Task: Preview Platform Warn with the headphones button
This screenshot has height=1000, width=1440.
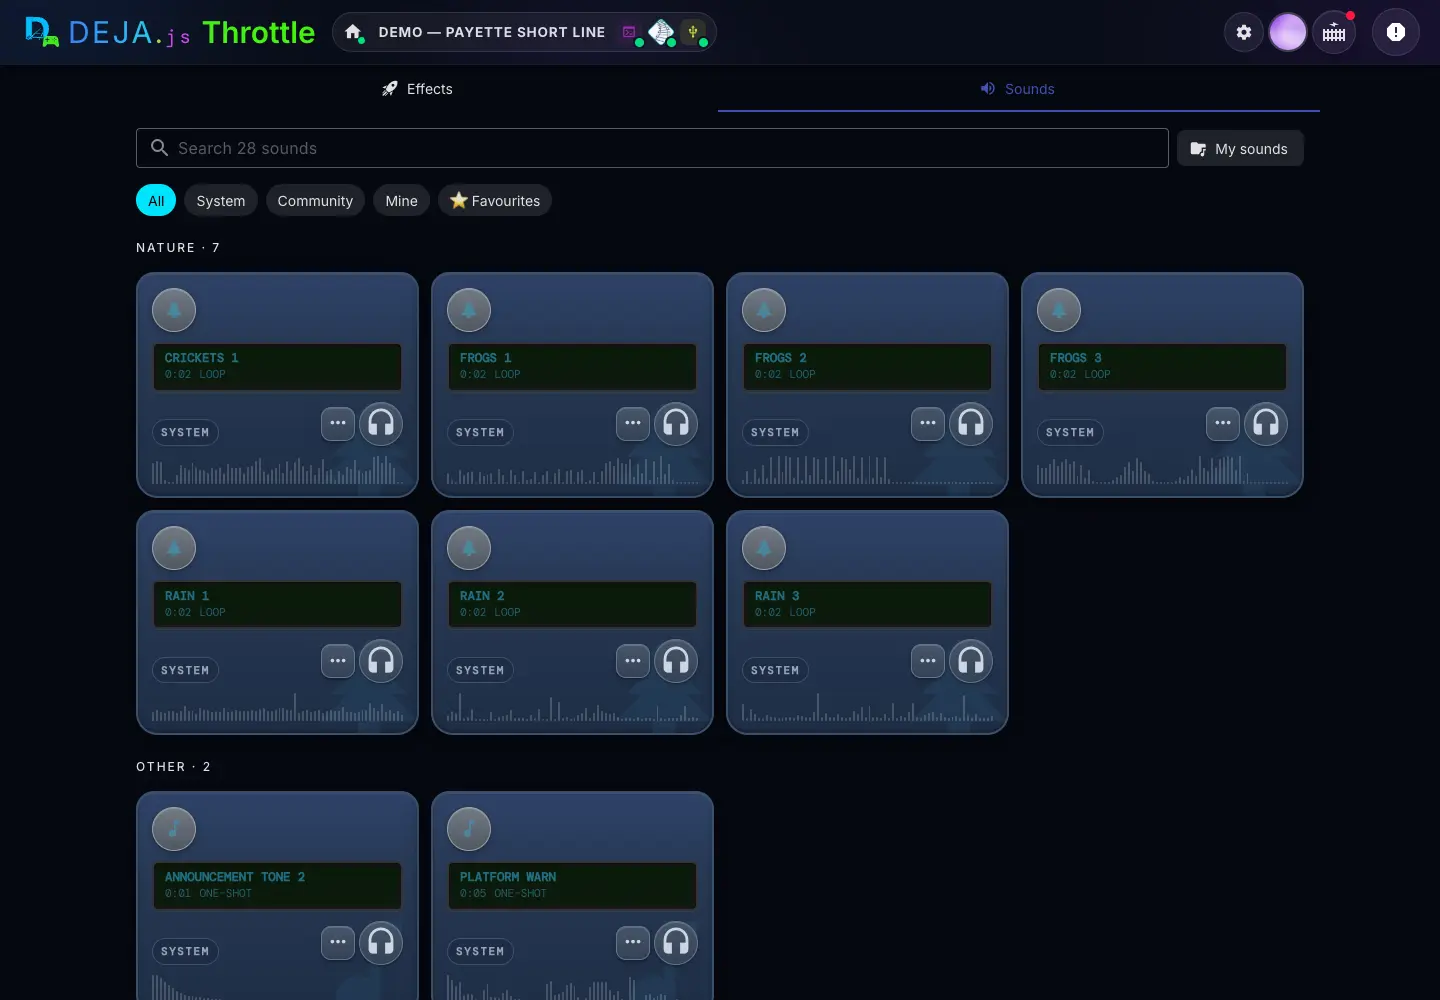Action: [x=676, y=942]
